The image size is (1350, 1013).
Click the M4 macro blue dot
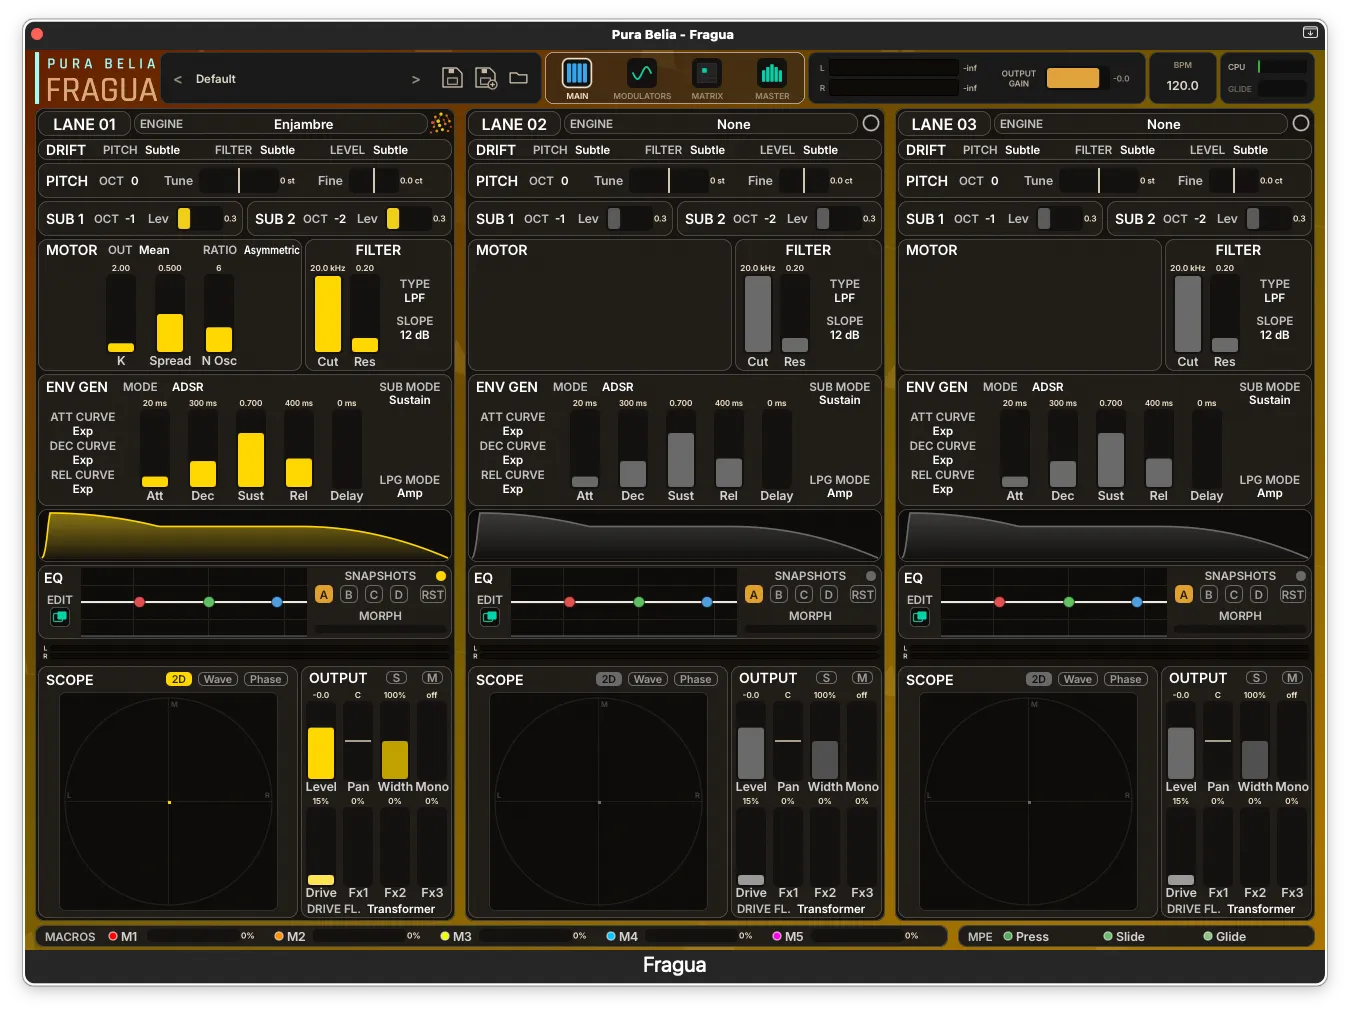611,937
